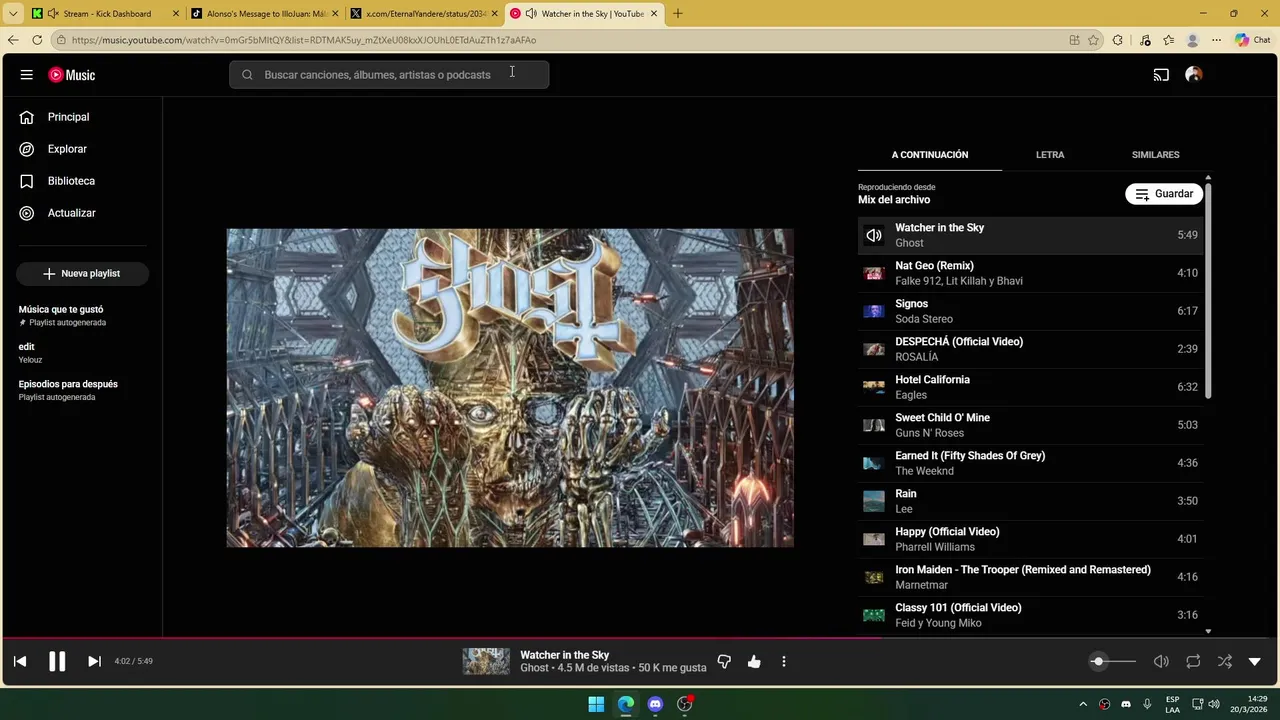Open the Windows Start menu

[x=596, y=704]
